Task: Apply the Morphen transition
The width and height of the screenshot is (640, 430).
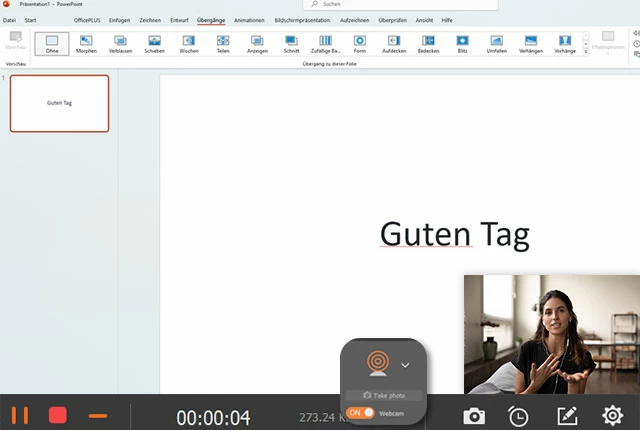Action: click(86, 44)
